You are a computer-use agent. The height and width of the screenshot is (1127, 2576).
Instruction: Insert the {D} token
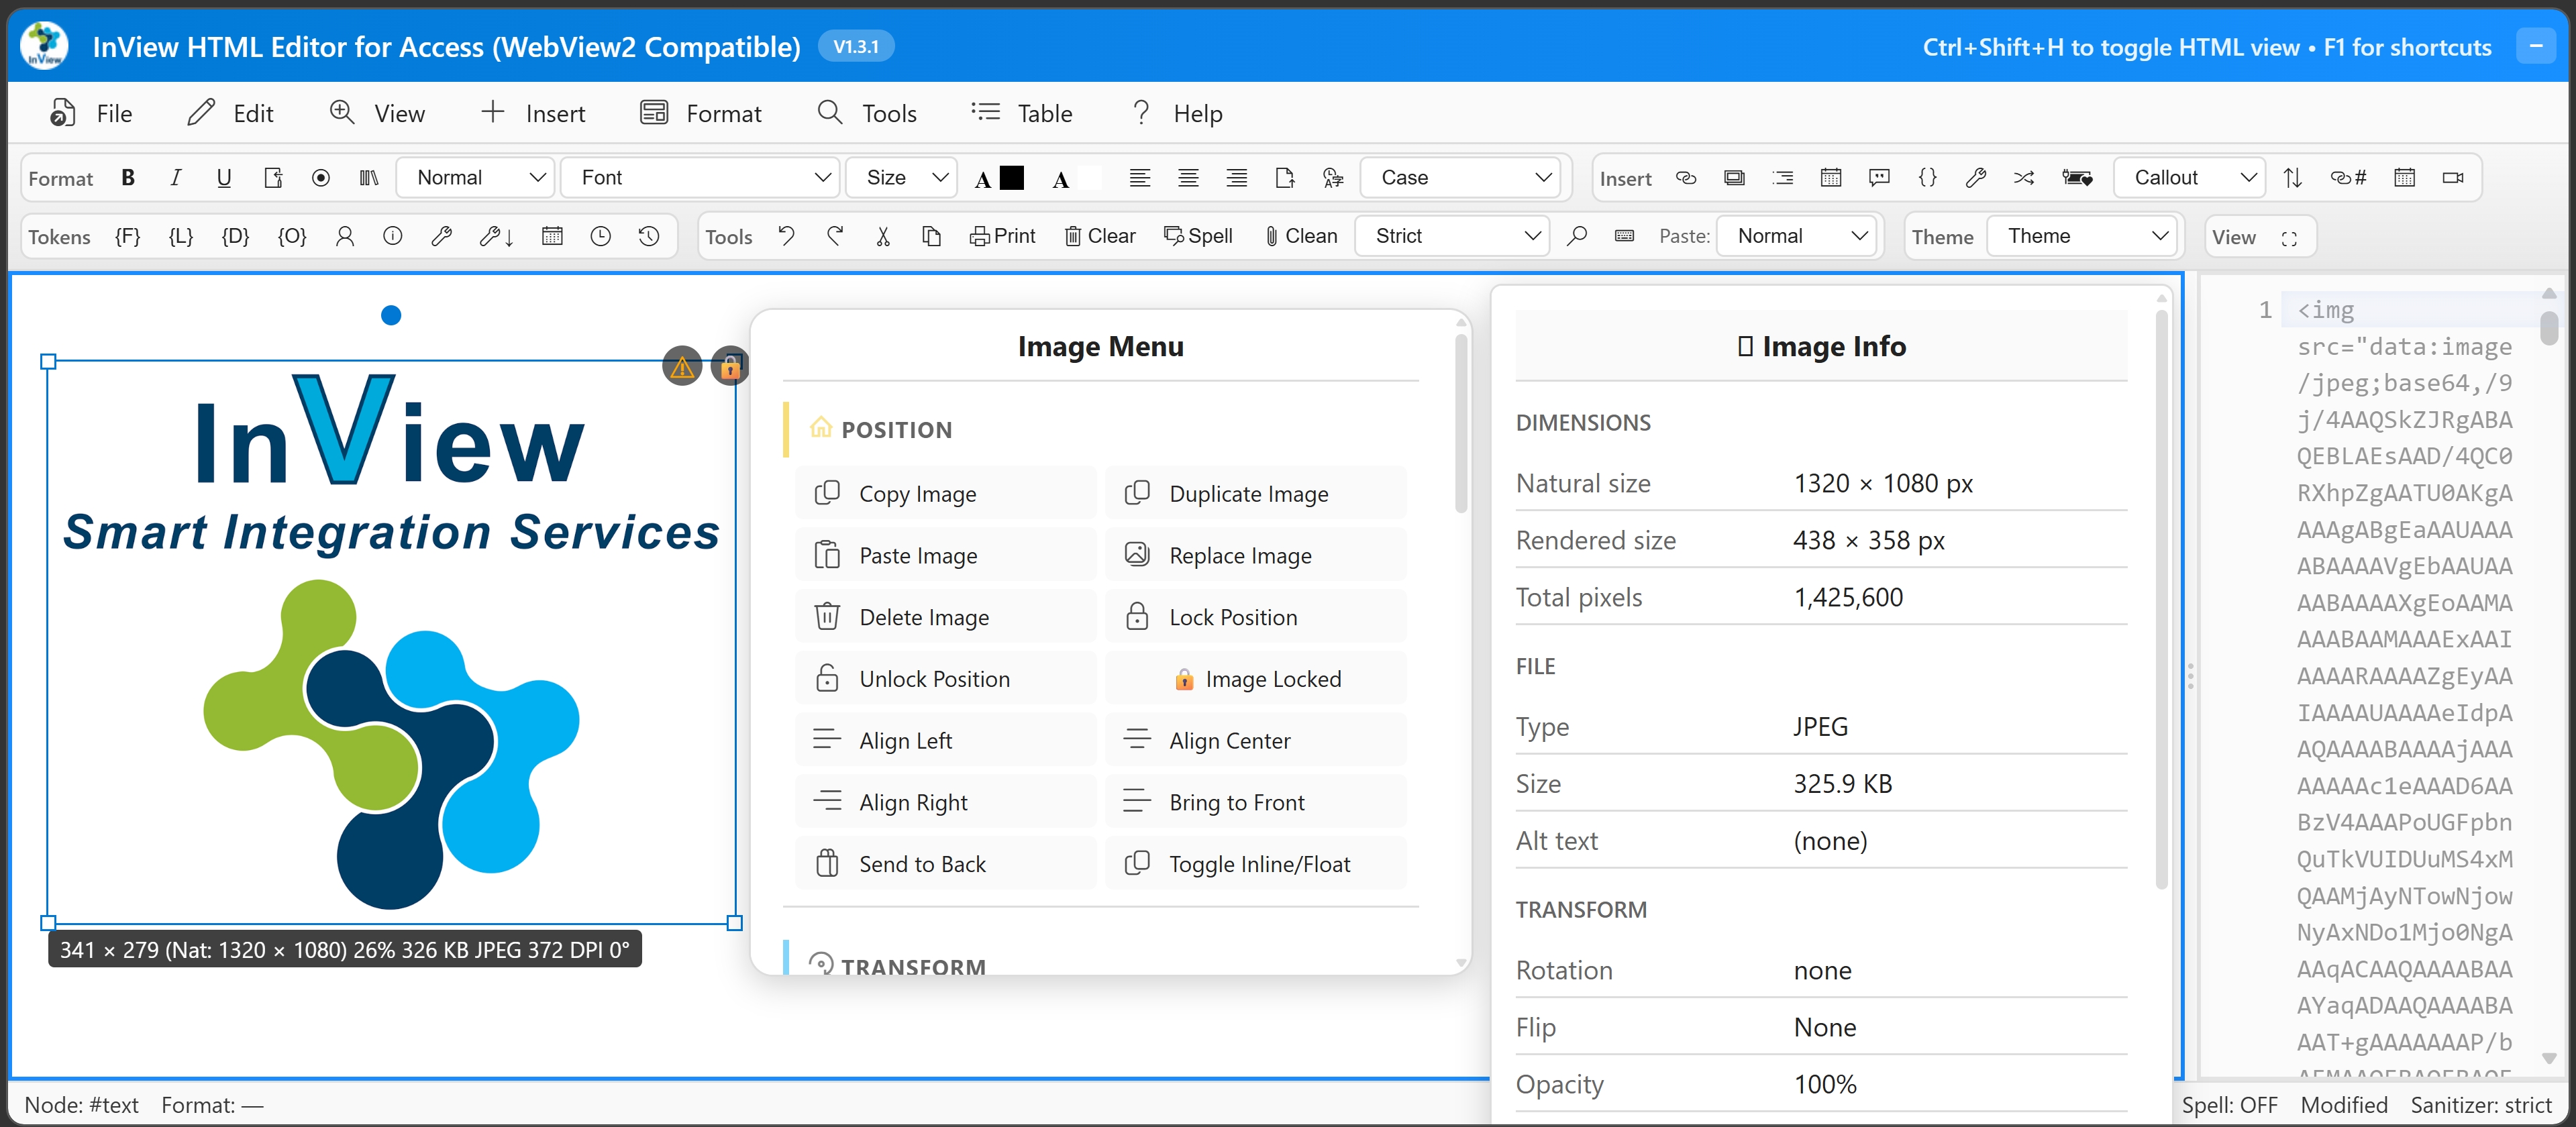click(235, 237)
